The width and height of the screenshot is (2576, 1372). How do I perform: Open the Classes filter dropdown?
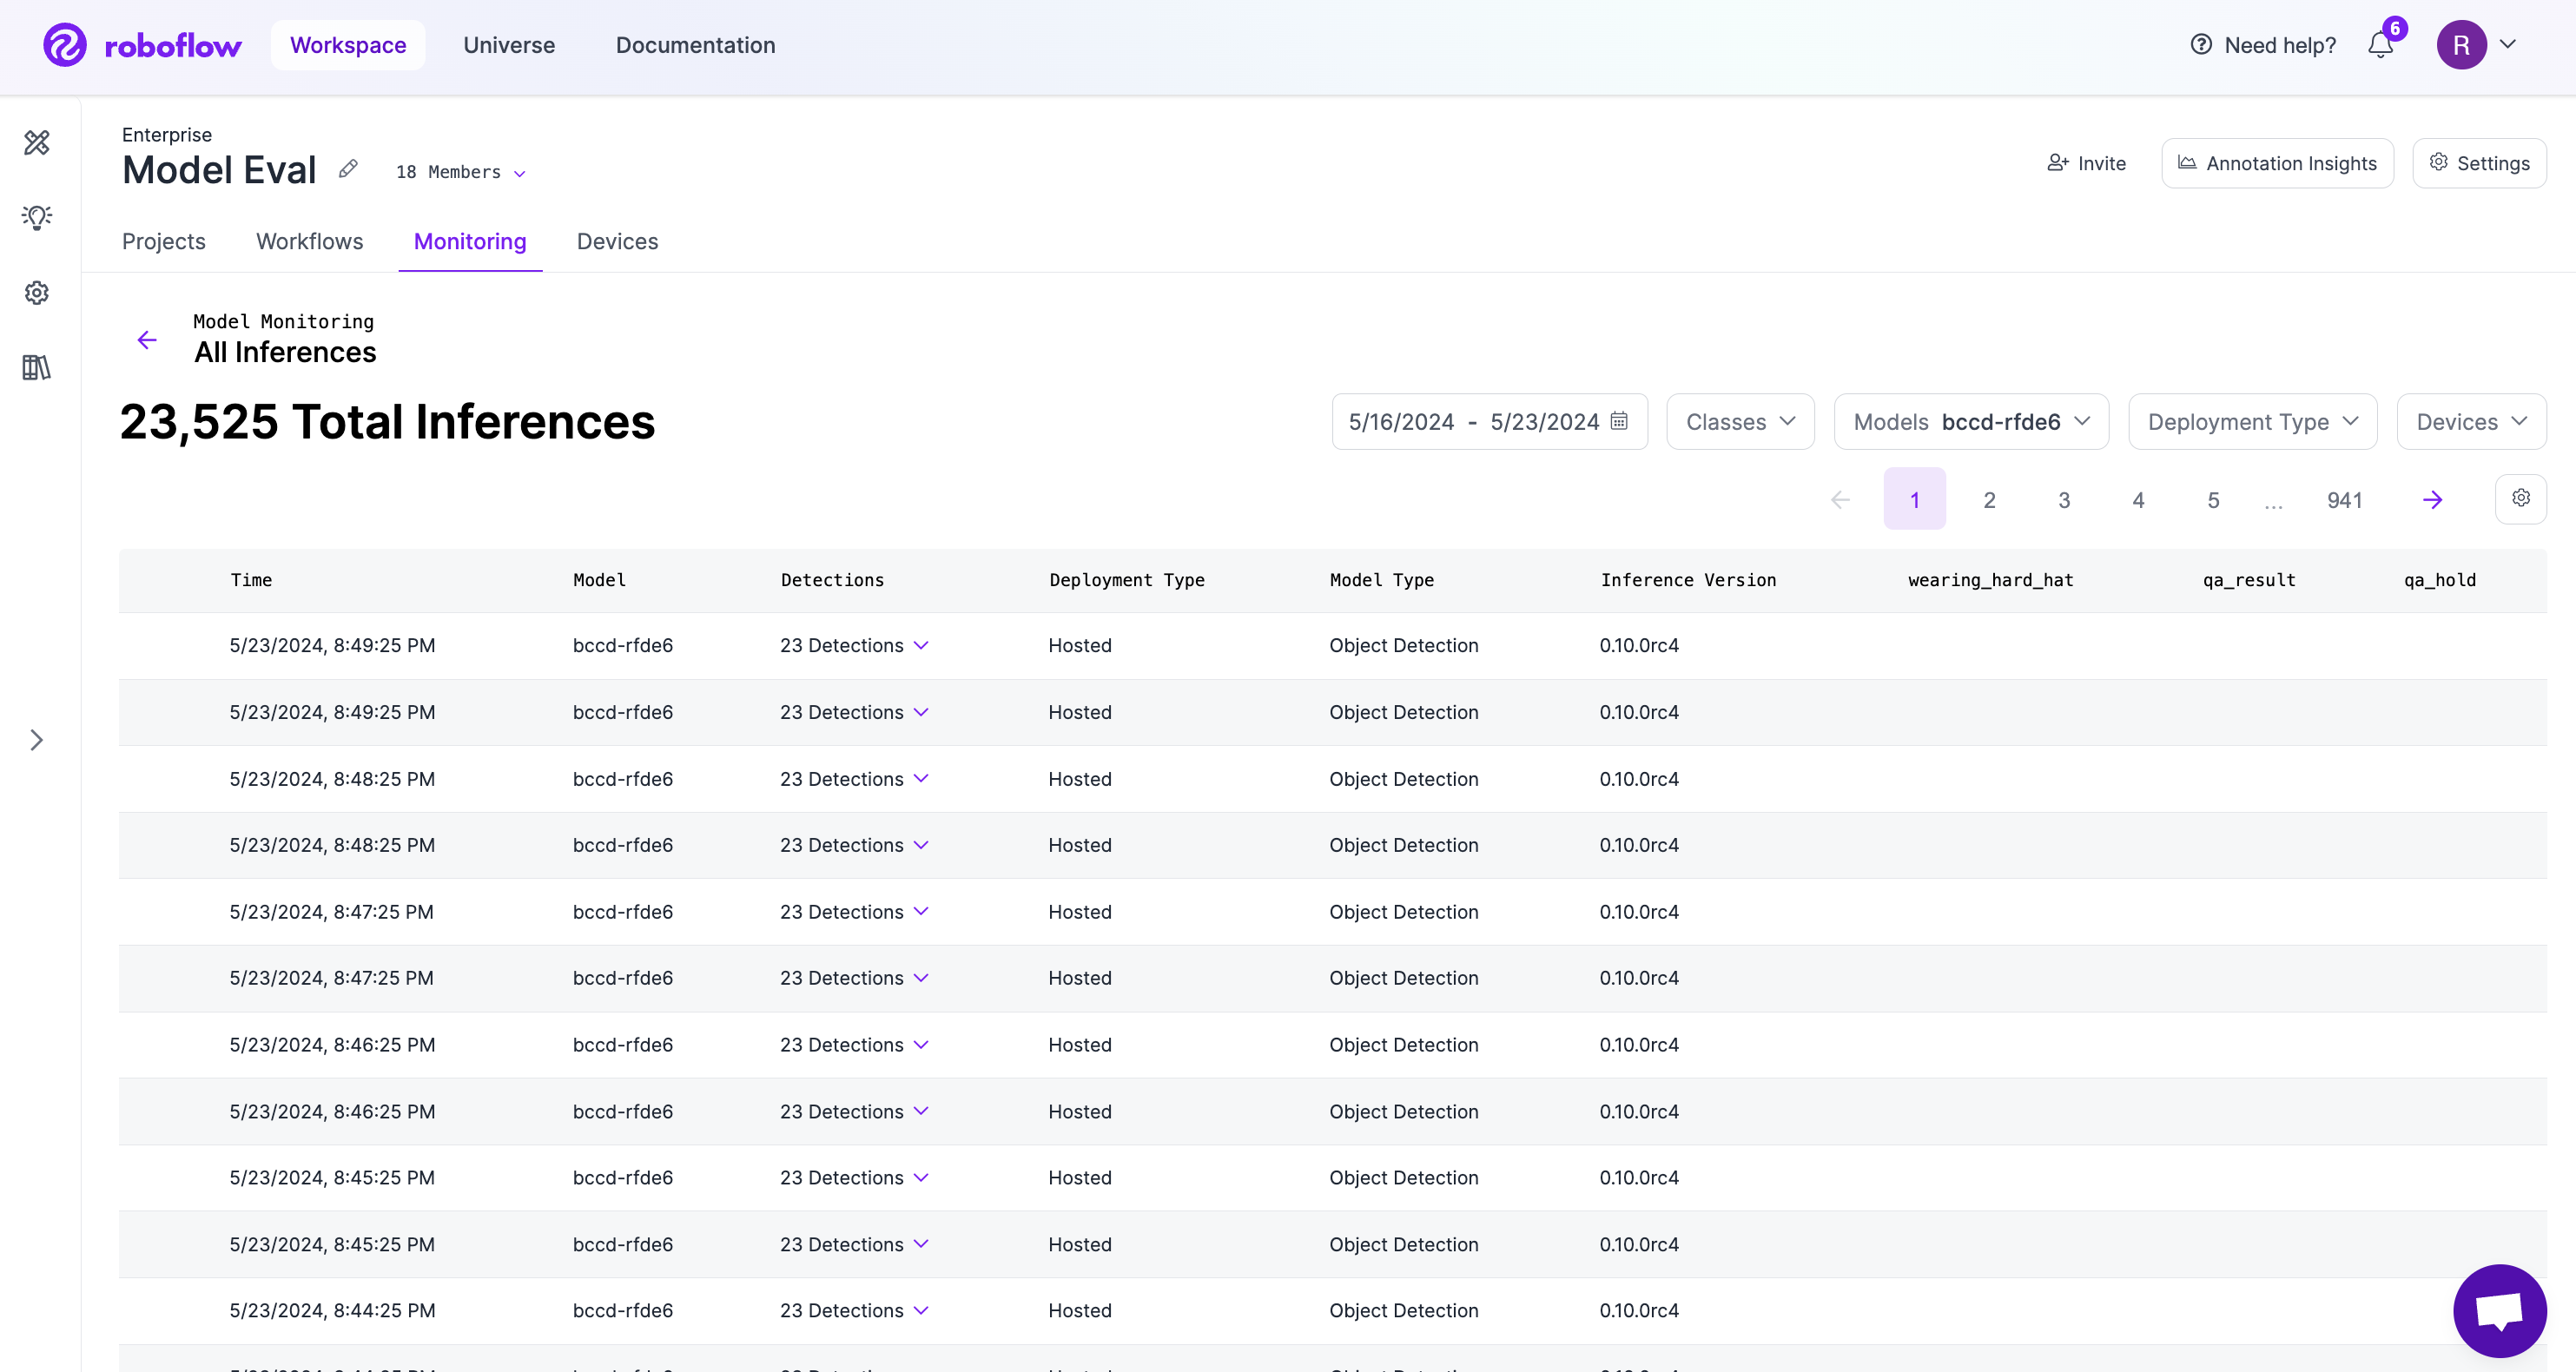tap(1739, 422)
